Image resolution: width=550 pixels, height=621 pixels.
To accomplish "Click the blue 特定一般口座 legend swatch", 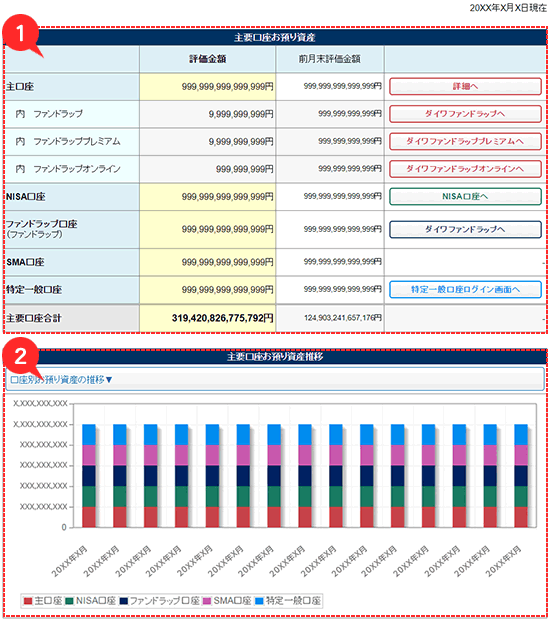I will tap(259, 601).
